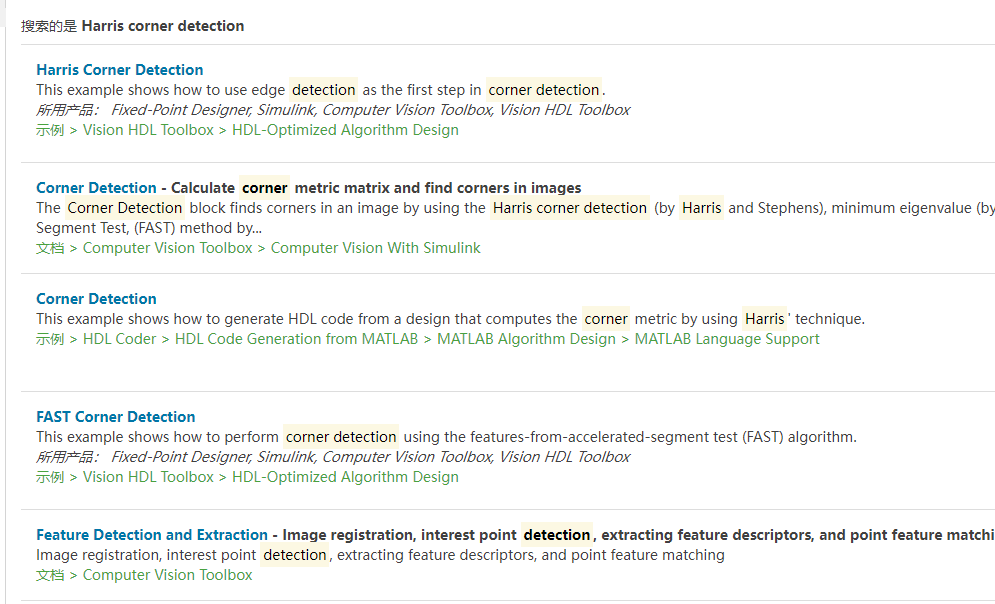Click the HDL Coder breadcrumb link
The width and height of the screenshot is (995, 604).
click(x=119, y=339)
